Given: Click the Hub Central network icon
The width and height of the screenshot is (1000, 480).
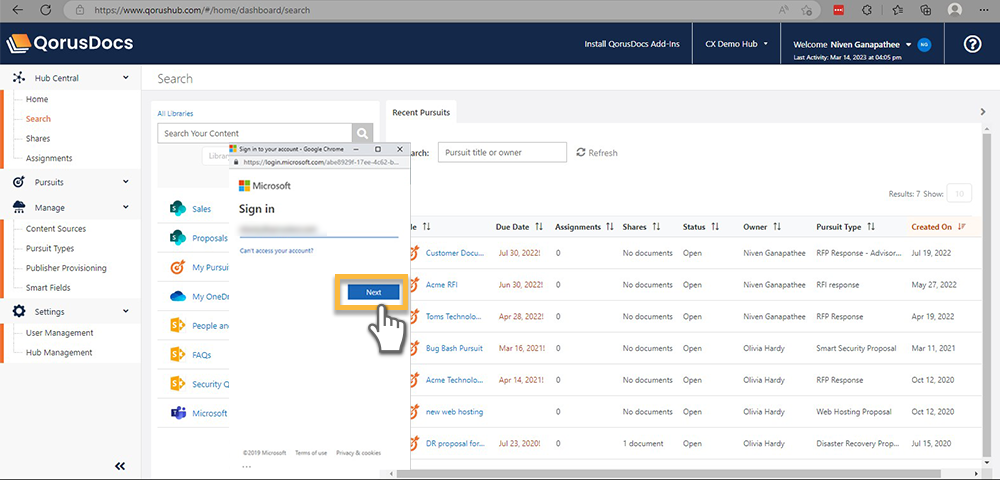Looking at the screenshot, I should tap(19, 78).
